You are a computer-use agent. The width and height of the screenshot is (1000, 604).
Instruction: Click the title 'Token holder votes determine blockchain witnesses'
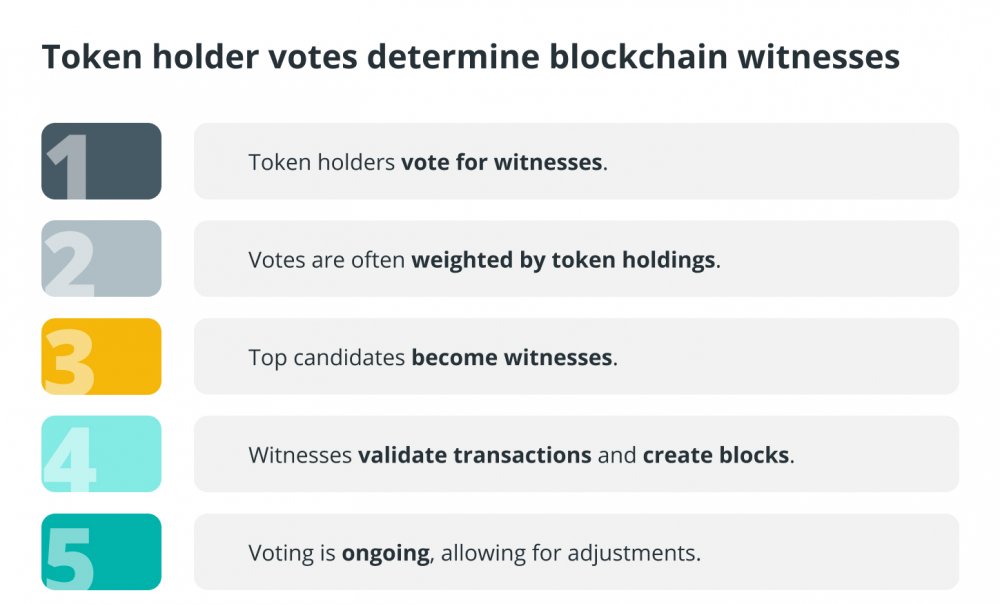[471, 57]
